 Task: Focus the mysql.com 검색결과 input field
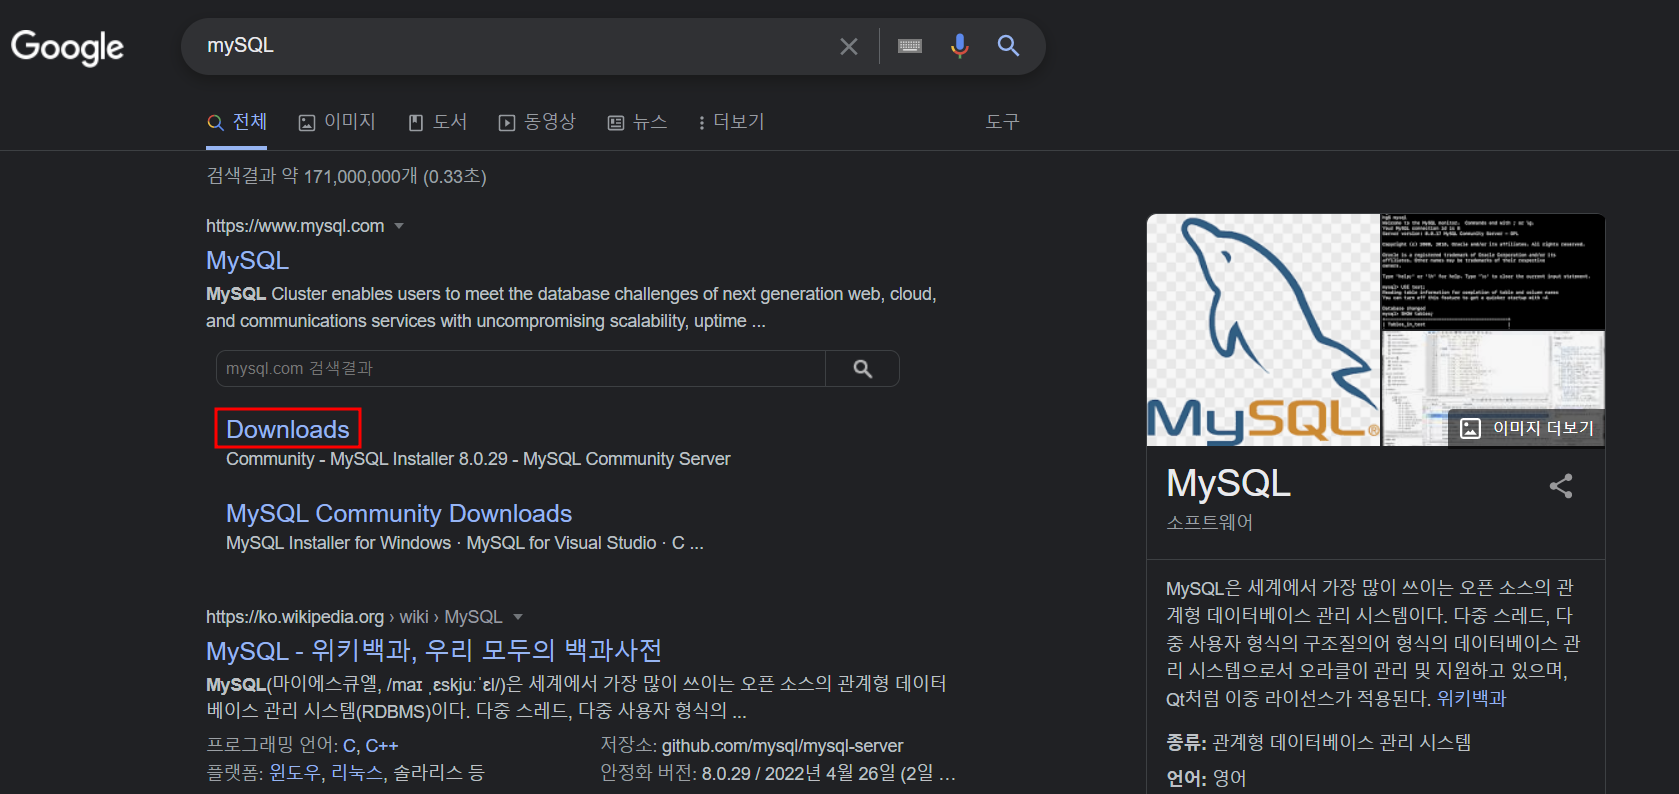pyautogui.click(x=521, y=369)
